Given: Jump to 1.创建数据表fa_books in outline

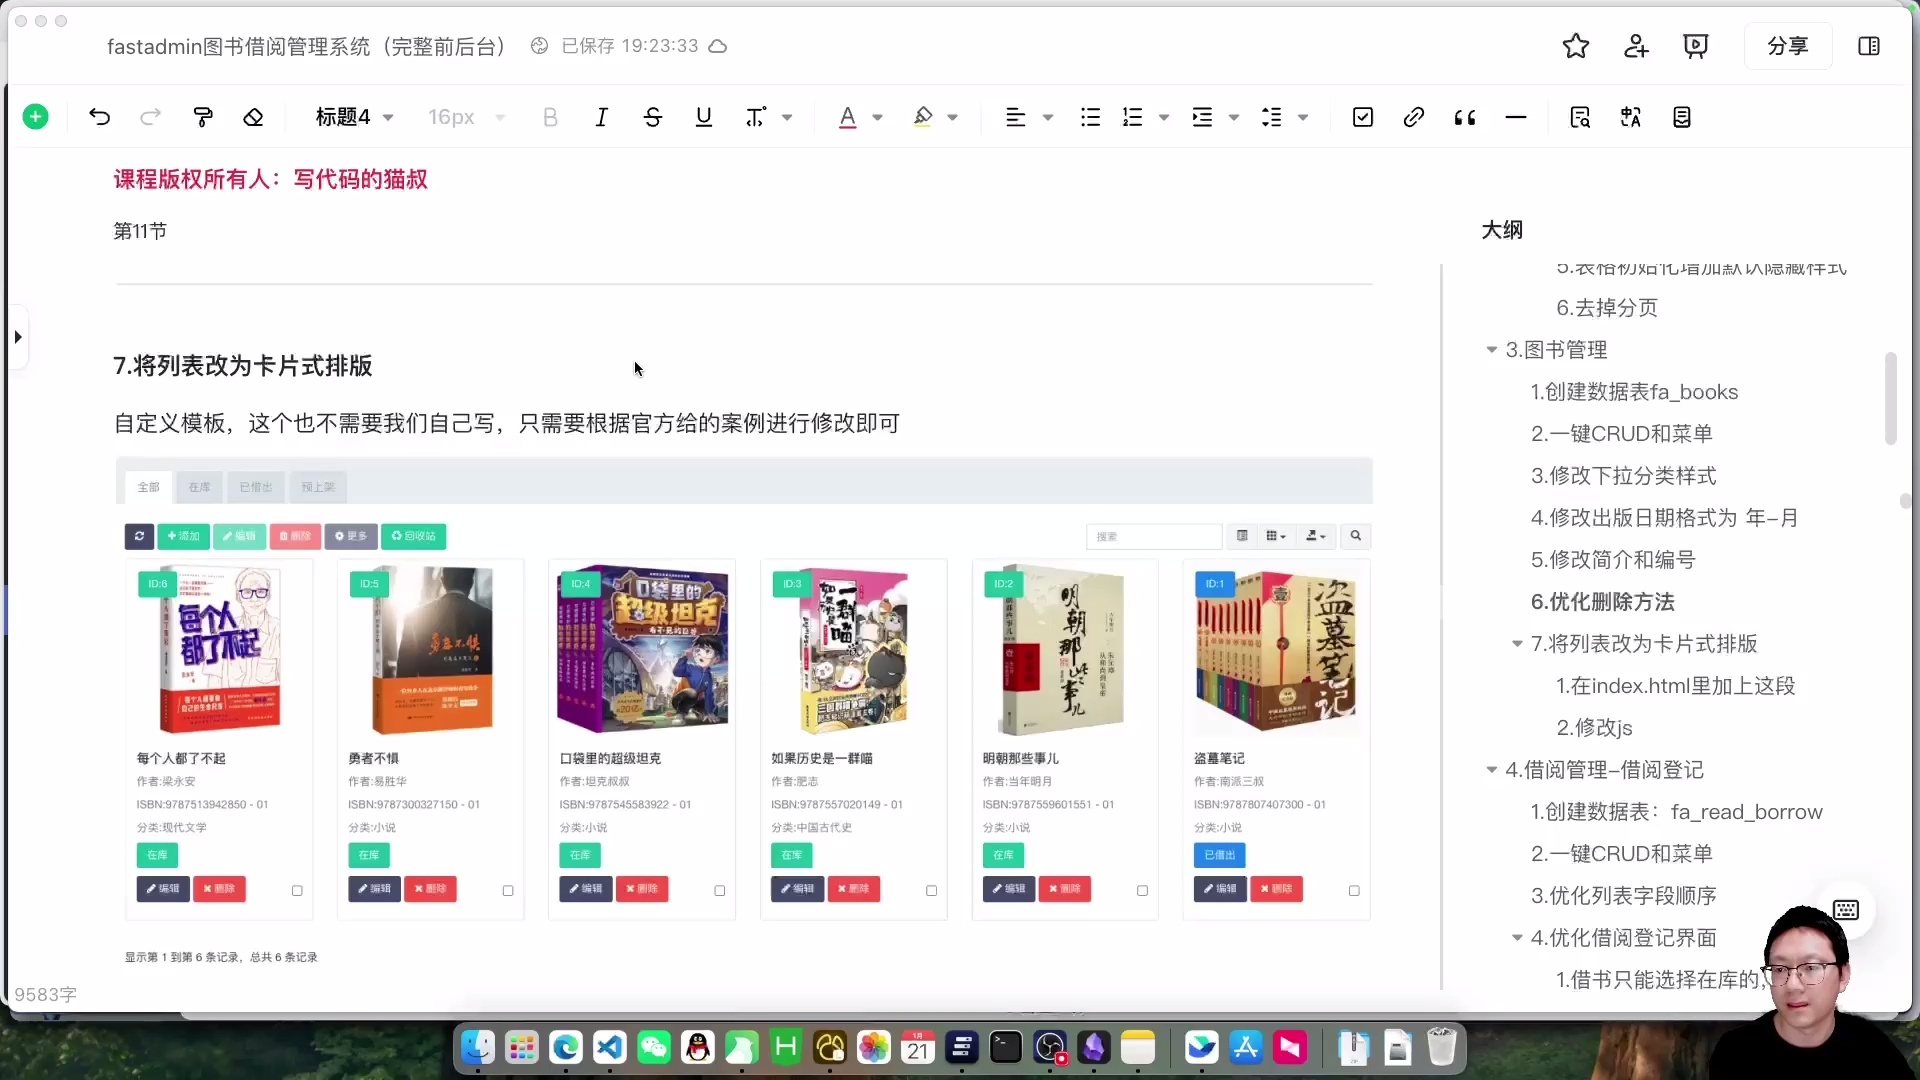Looking at the screenshot, I should 1634,392.
